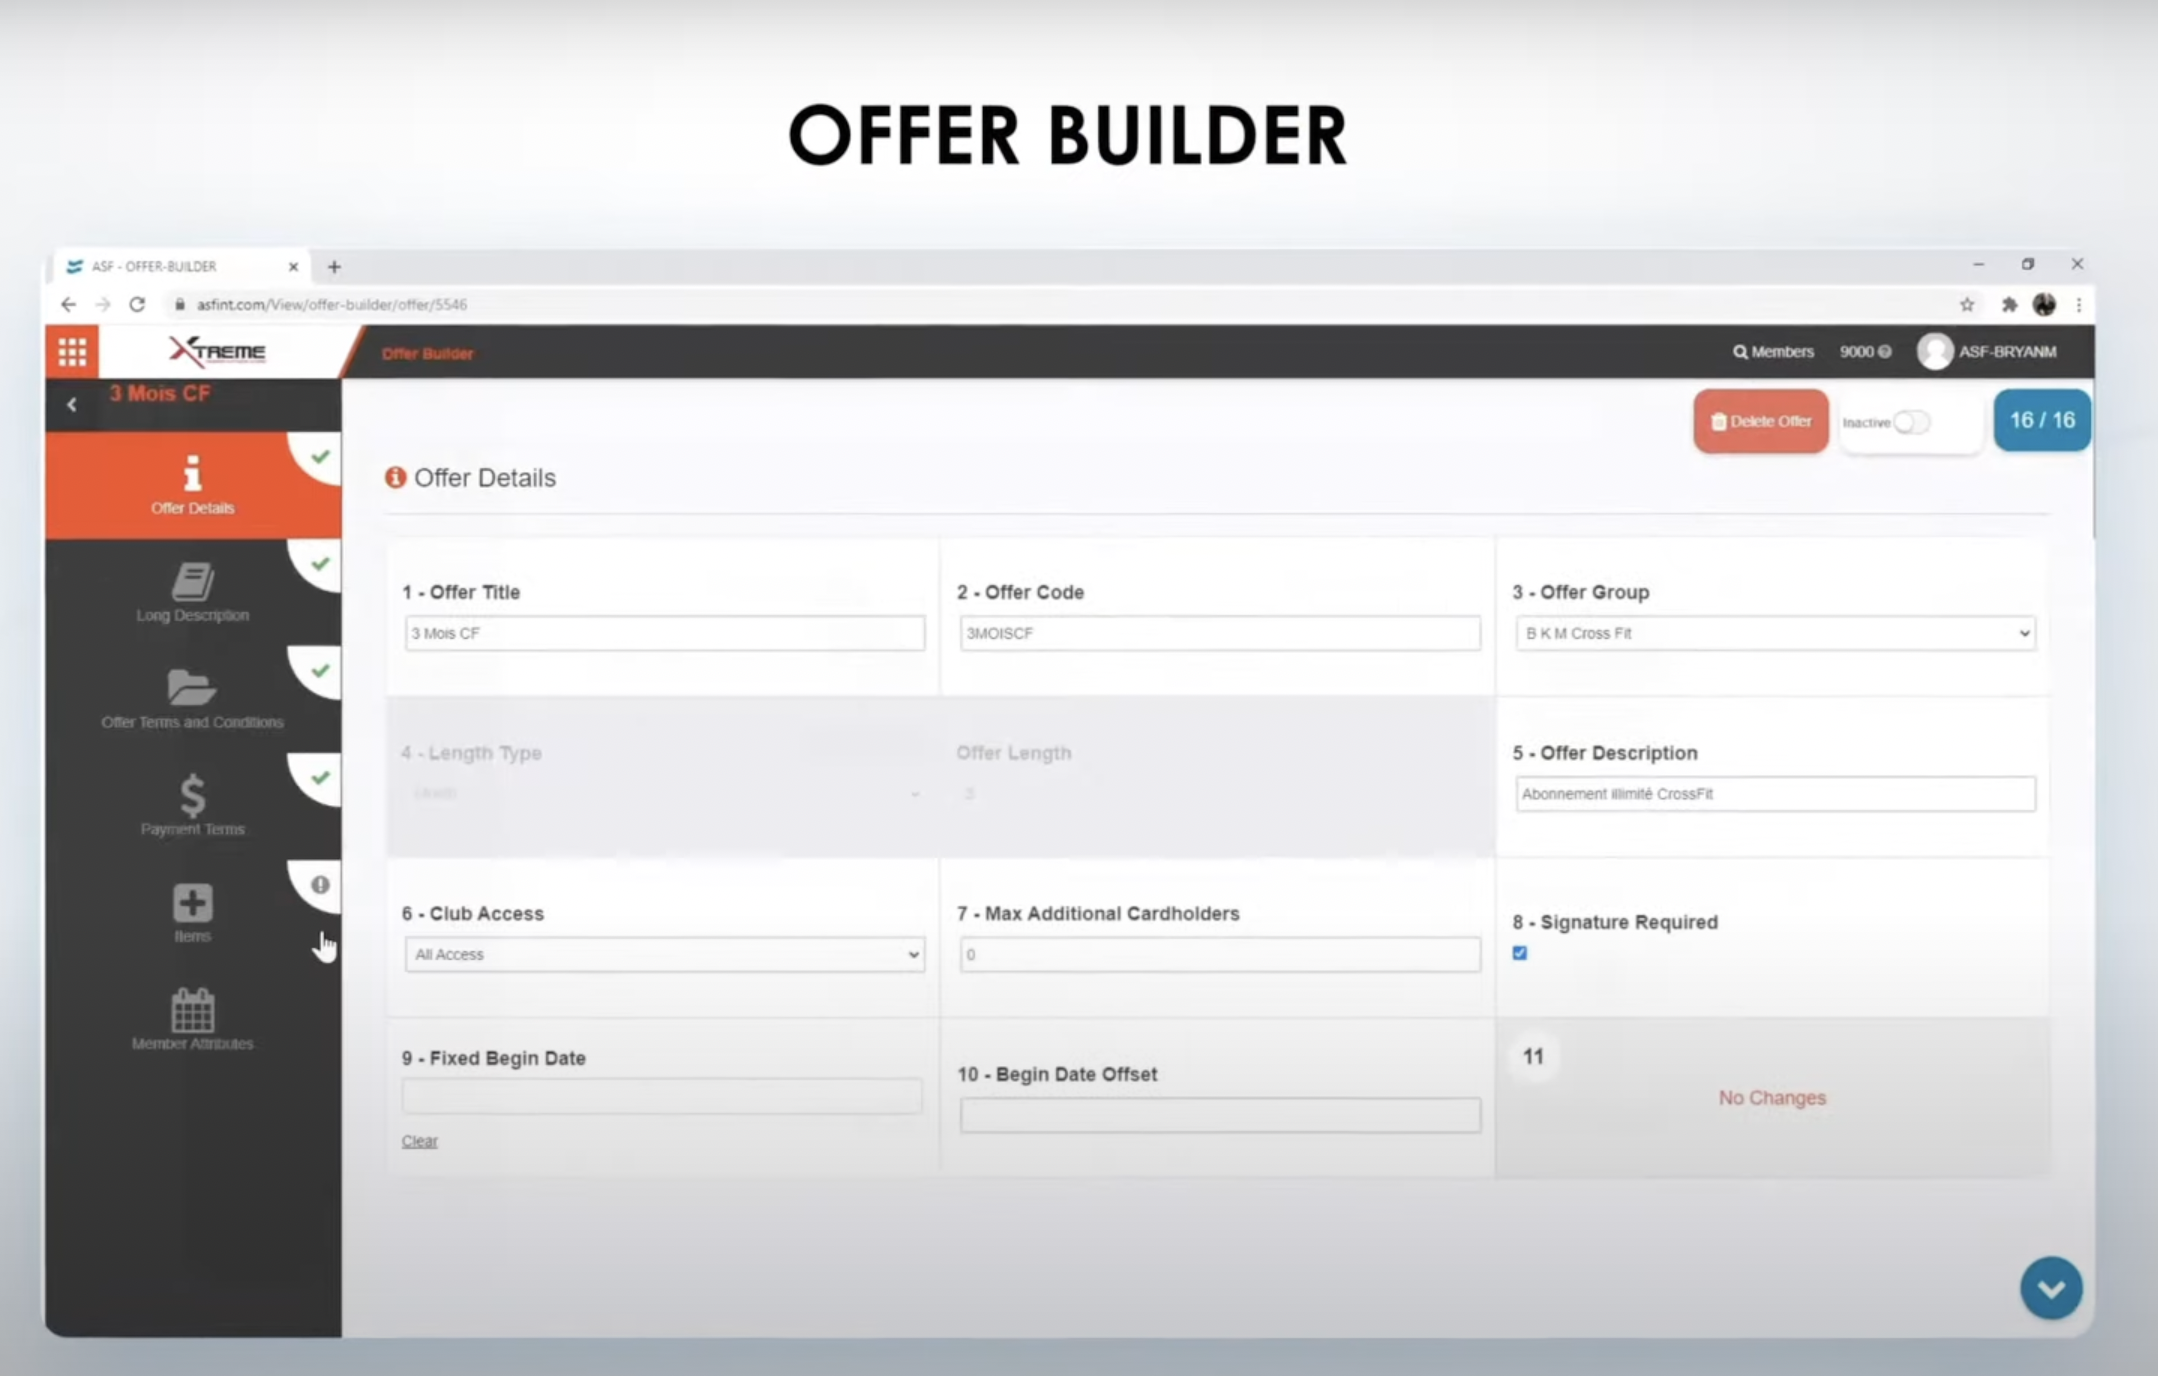The height and width of the screenshot is (1376, 2158).
Task: Open the app launcher grid icon
Action: [x=72, y=351]
